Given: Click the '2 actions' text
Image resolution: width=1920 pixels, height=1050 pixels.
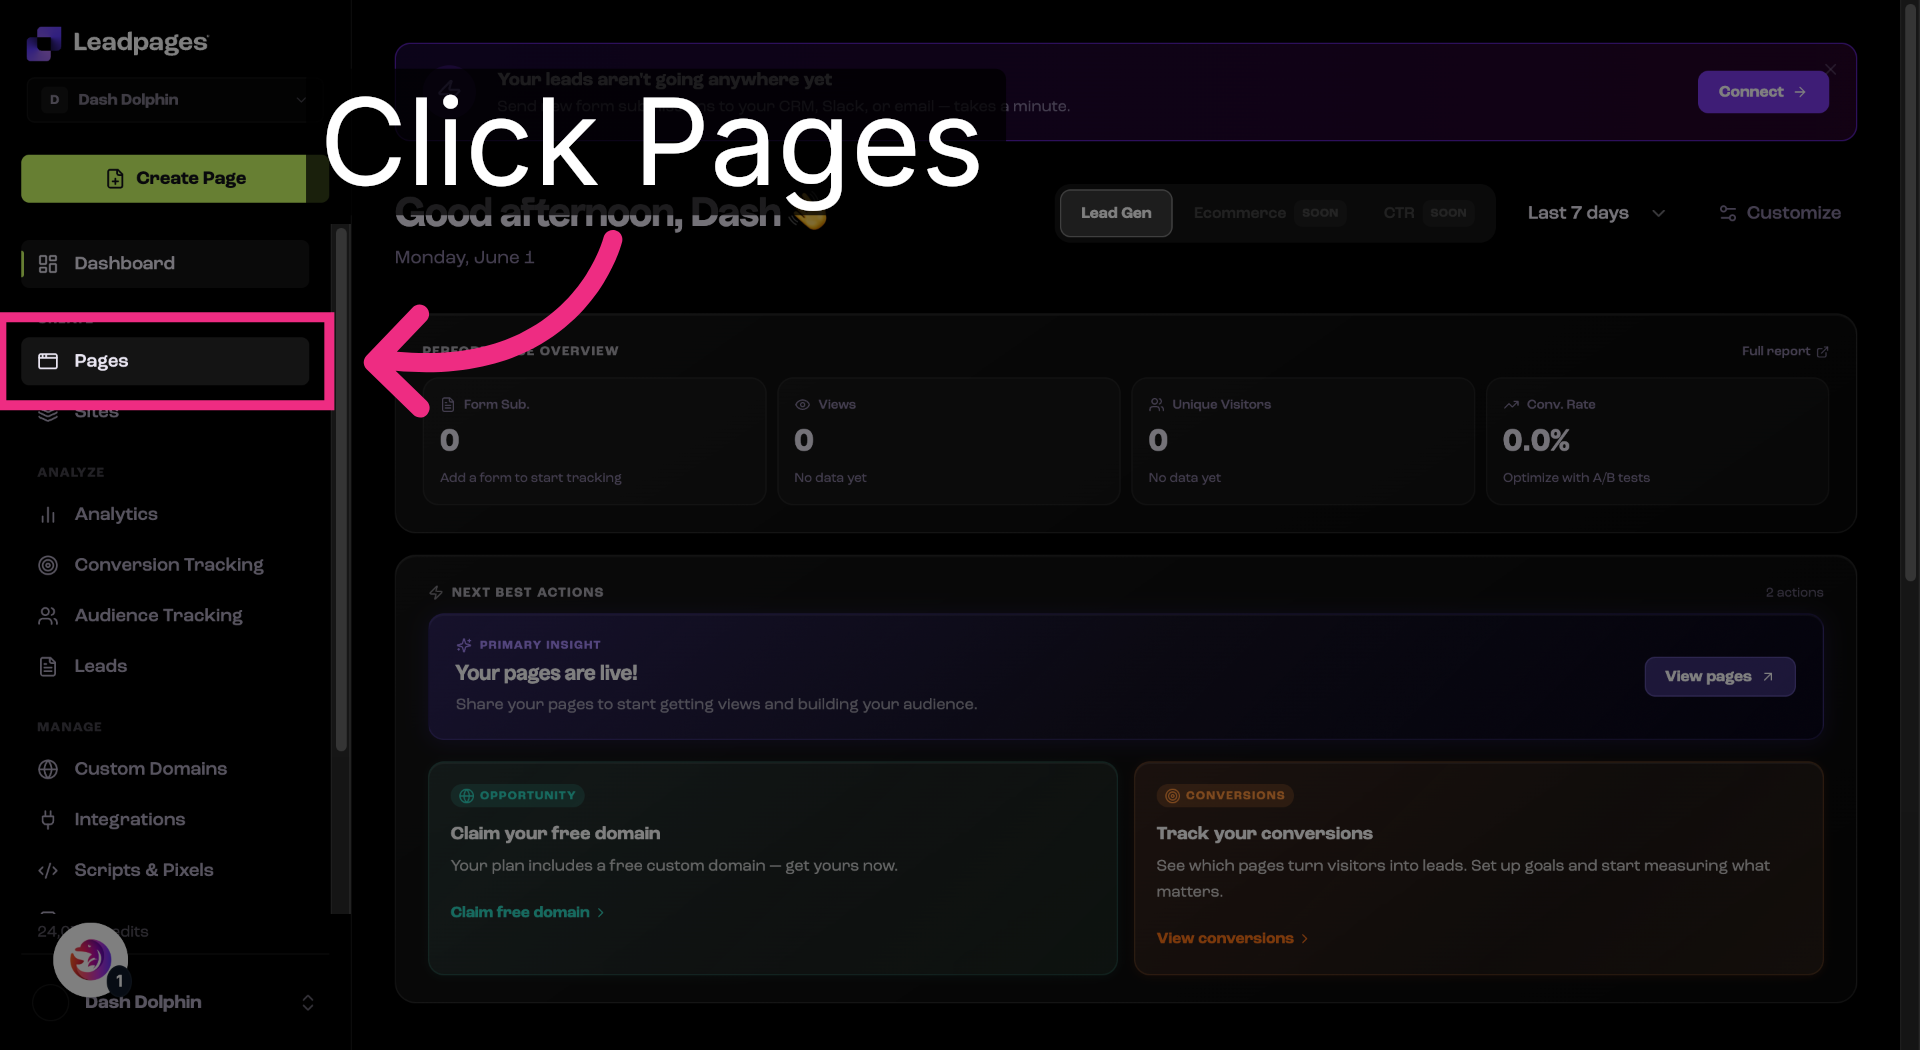Looking at the screenshot, I should [x=1794, y=593].
